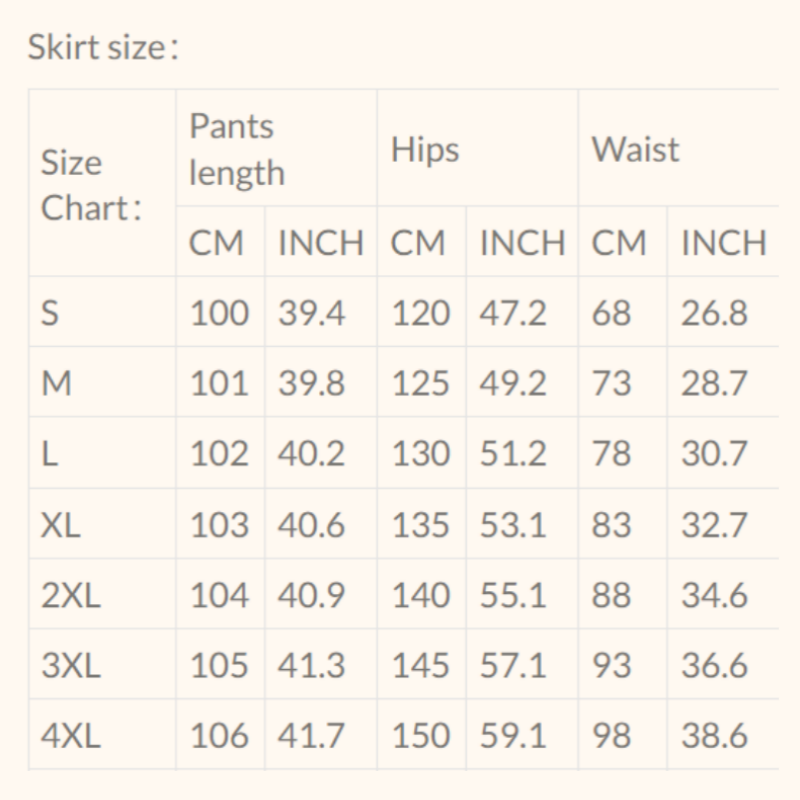The width and height of the screenshot is (800, 800).
Task: Click the "Size Chart:" header cell
Action: point(90,185)
